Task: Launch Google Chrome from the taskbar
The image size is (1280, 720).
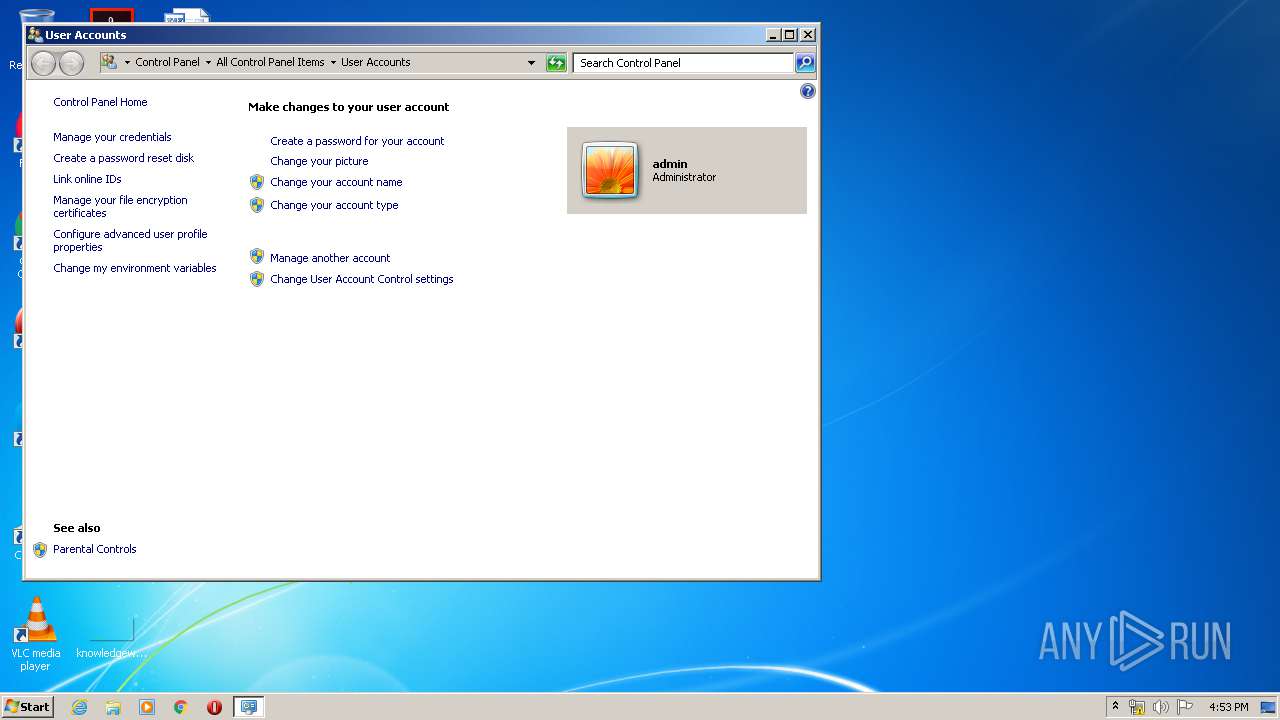Action: (181, 707)
